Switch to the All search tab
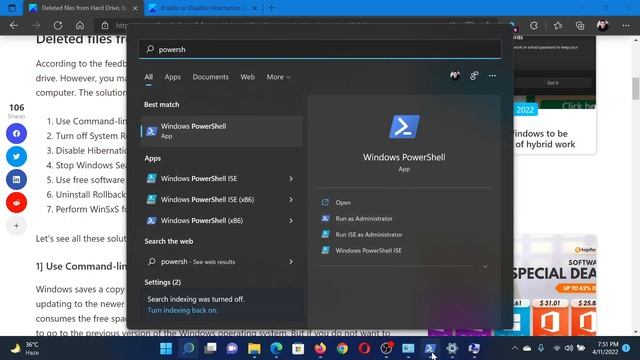 pyautogui.click(x=149, y=77)
